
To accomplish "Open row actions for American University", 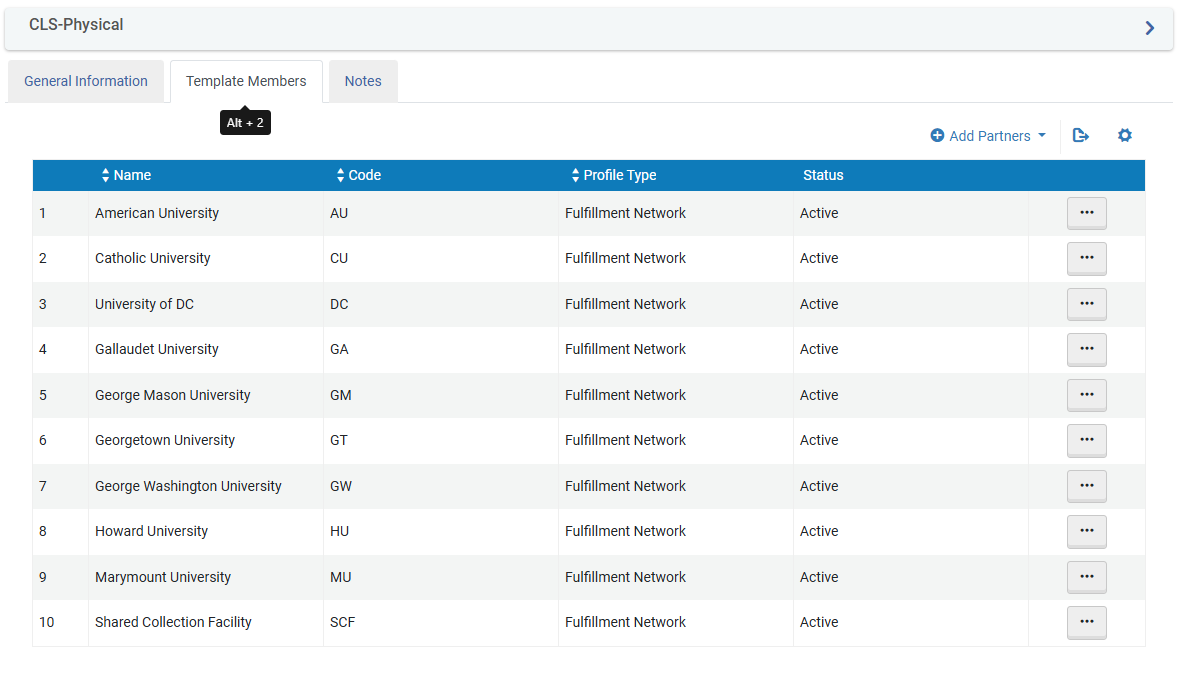I will (x=1086, y=213).
